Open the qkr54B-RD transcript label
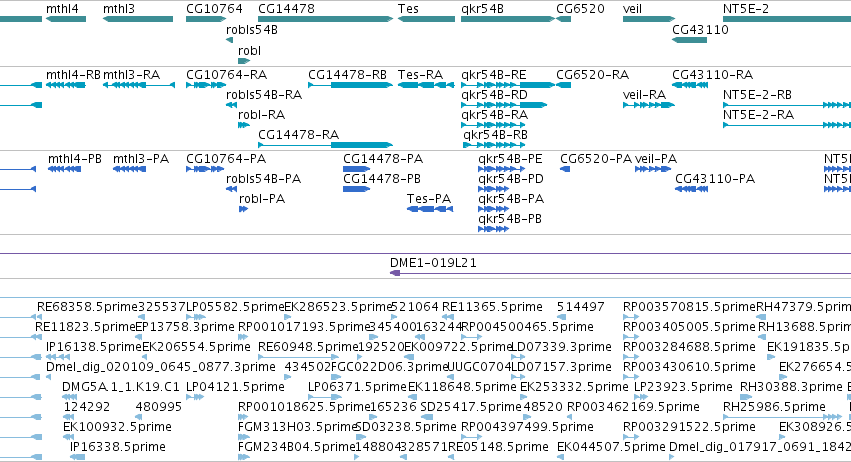Image resolution: width=851 pixels, height=462 pixels. click(x=494, y=94)
